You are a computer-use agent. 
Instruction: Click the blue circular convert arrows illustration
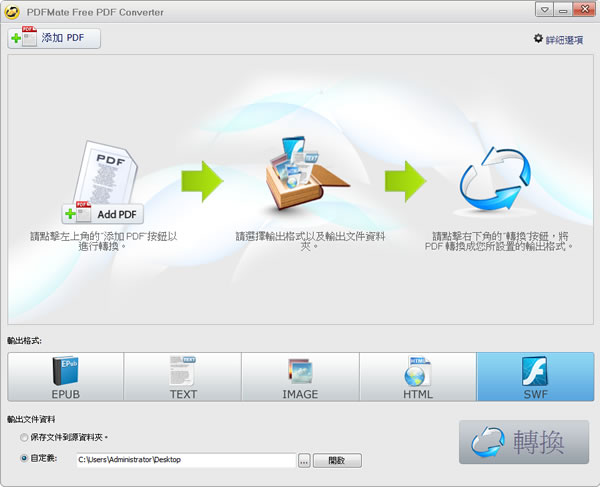495,179
